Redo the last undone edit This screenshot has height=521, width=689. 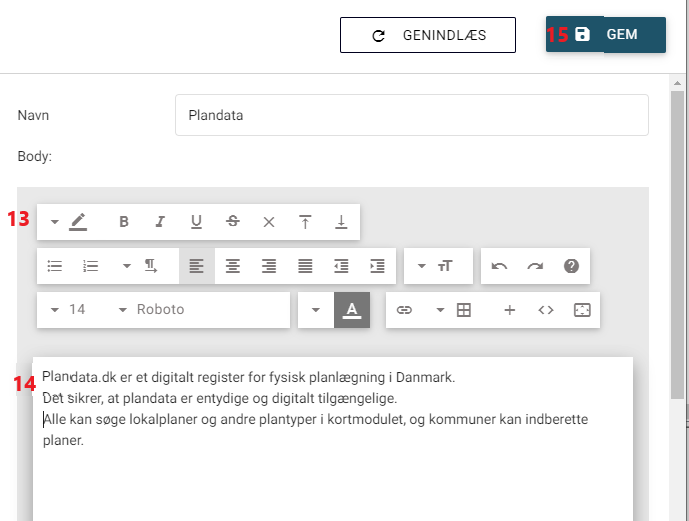click(536, 266)
